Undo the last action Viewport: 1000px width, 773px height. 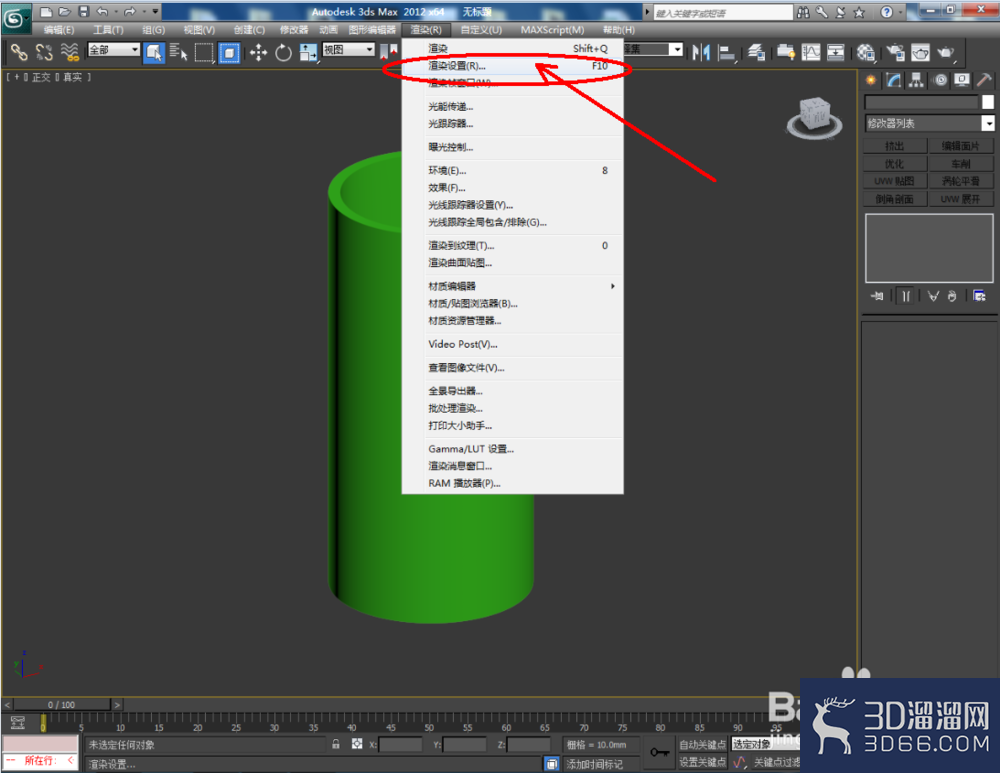[x=102, y=11]
